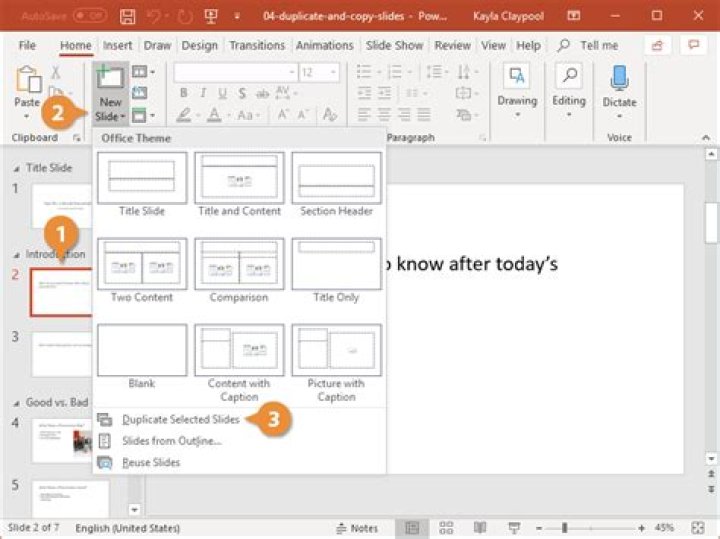
Task: Switch to the Transitions tab
Action: coord(257,45)
